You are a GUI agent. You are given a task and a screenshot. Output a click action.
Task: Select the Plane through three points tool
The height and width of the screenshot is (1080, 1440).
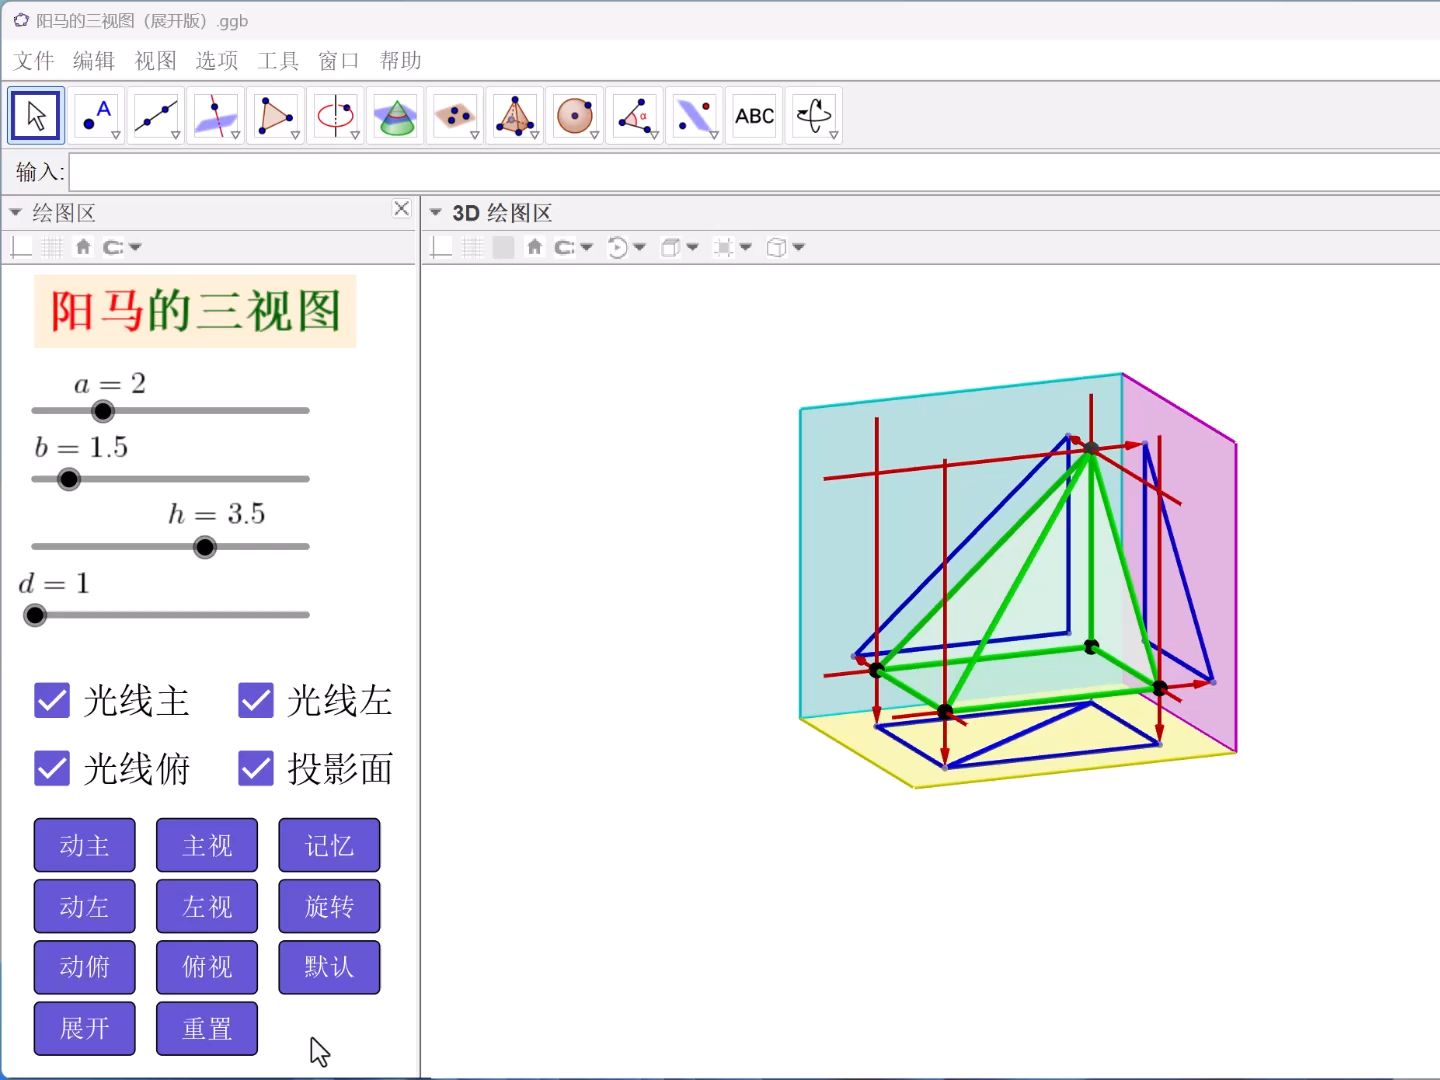point(455,116)
